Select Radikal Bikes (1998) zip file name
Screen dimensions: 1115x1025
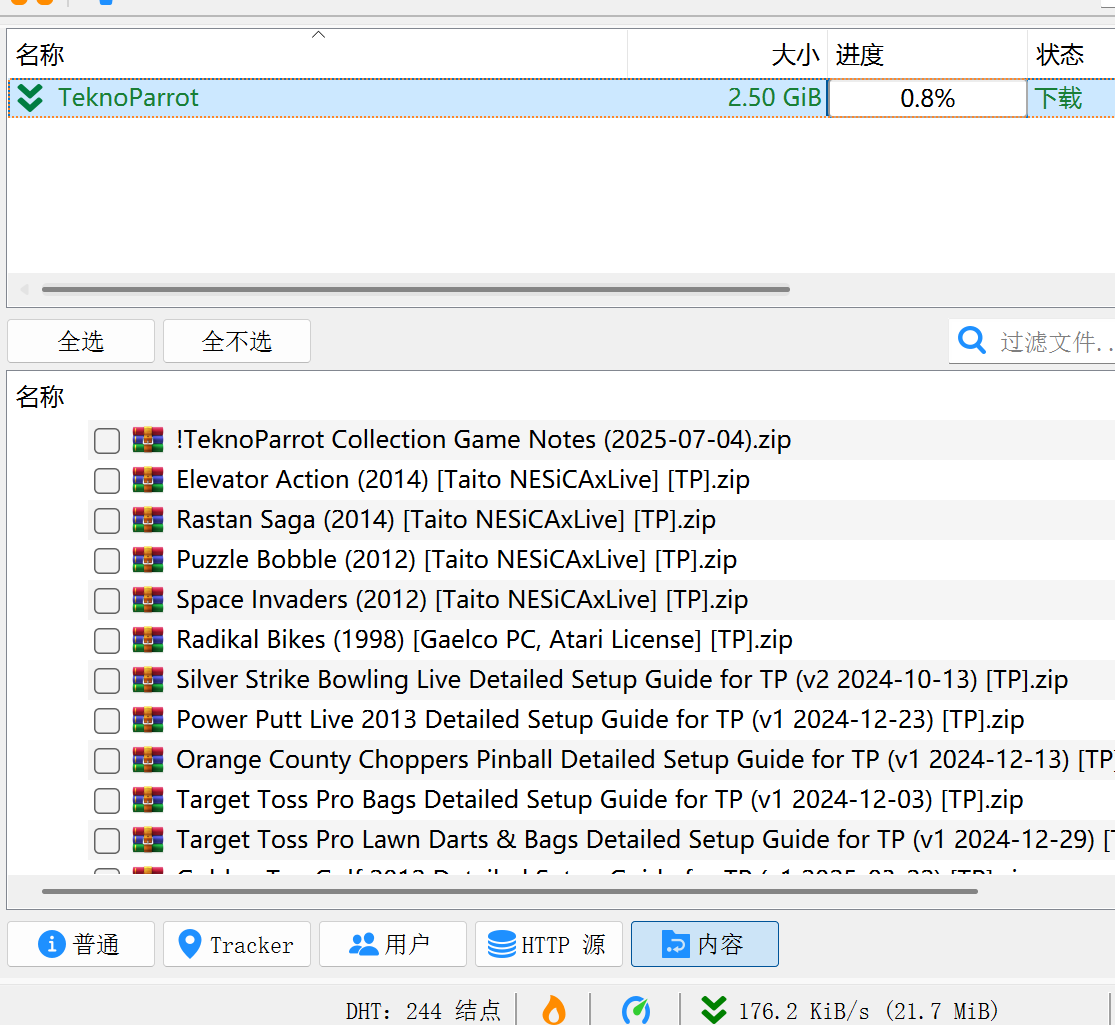(x=484, y=640)
